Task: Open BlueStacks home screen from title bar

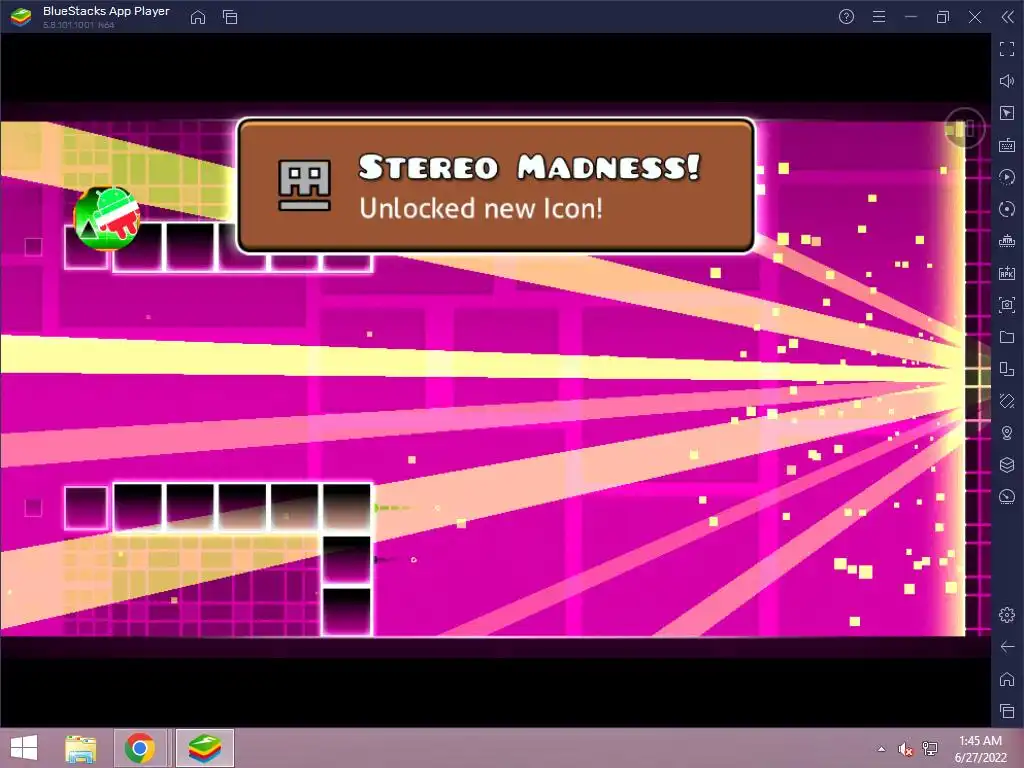Action: tap(198, 17)
